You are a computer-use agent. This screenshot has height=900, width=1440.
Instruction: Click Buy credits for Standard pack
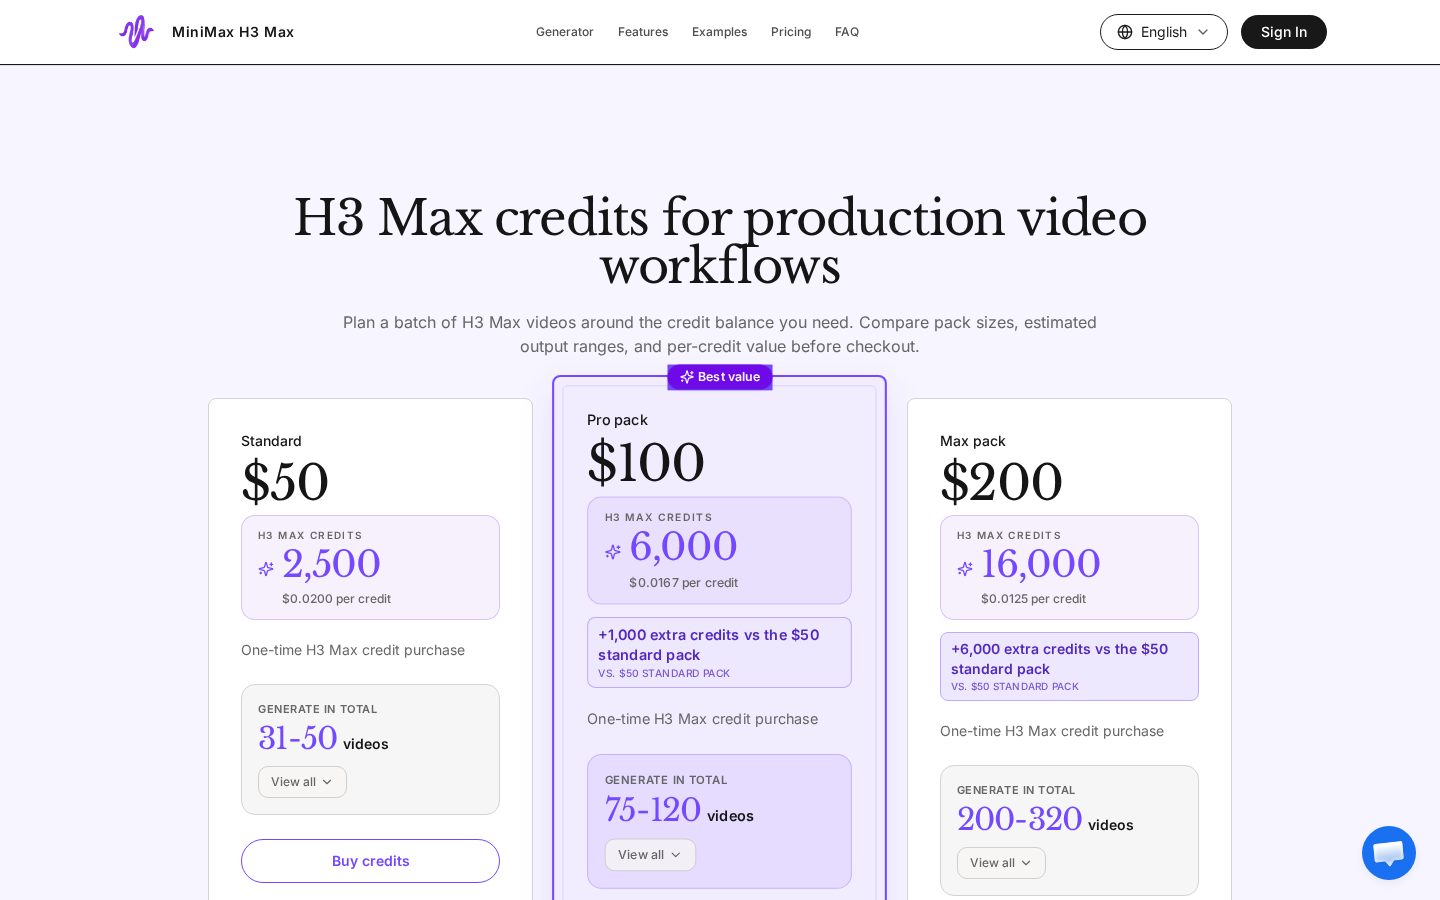coord(370,861)
